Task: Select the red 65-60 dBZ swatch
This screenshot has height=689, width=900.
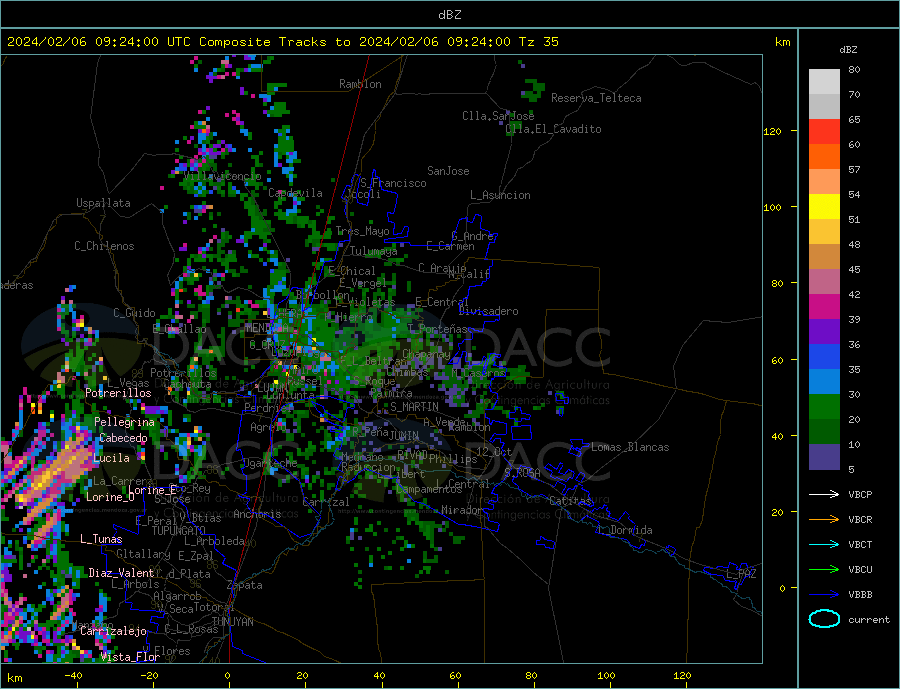Action: point(824,131)
